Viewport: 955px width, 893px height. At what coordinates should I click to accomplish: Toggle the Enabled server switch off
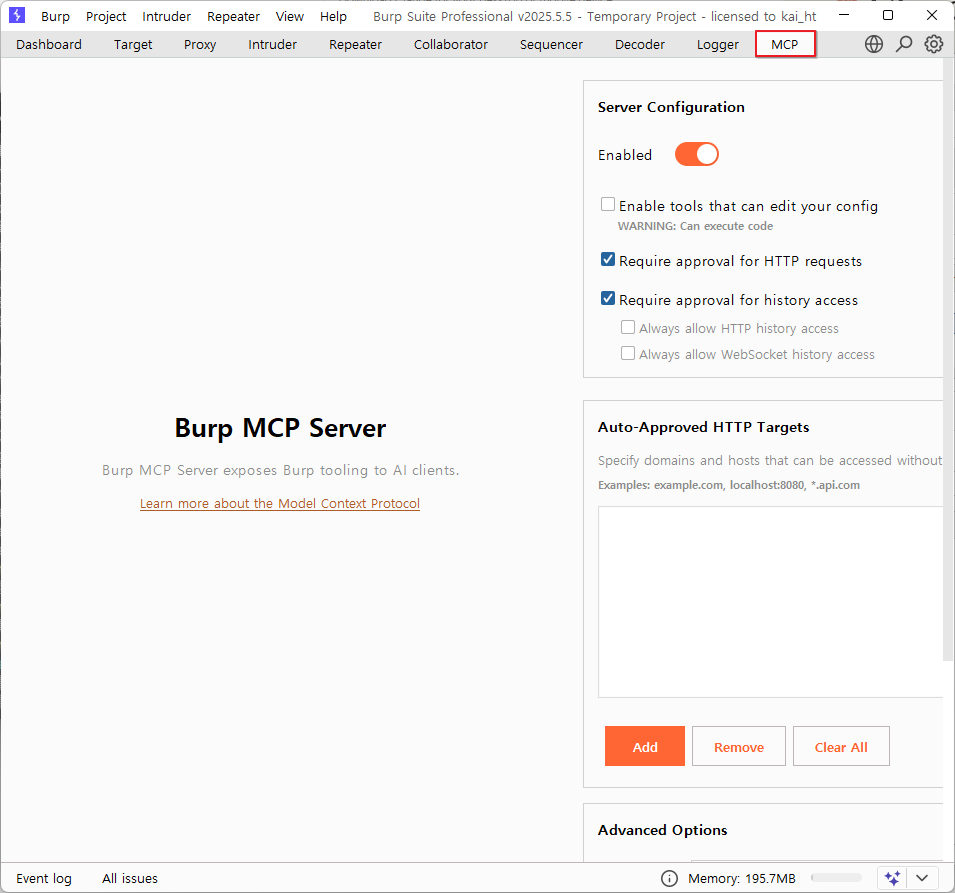(697, 155)
